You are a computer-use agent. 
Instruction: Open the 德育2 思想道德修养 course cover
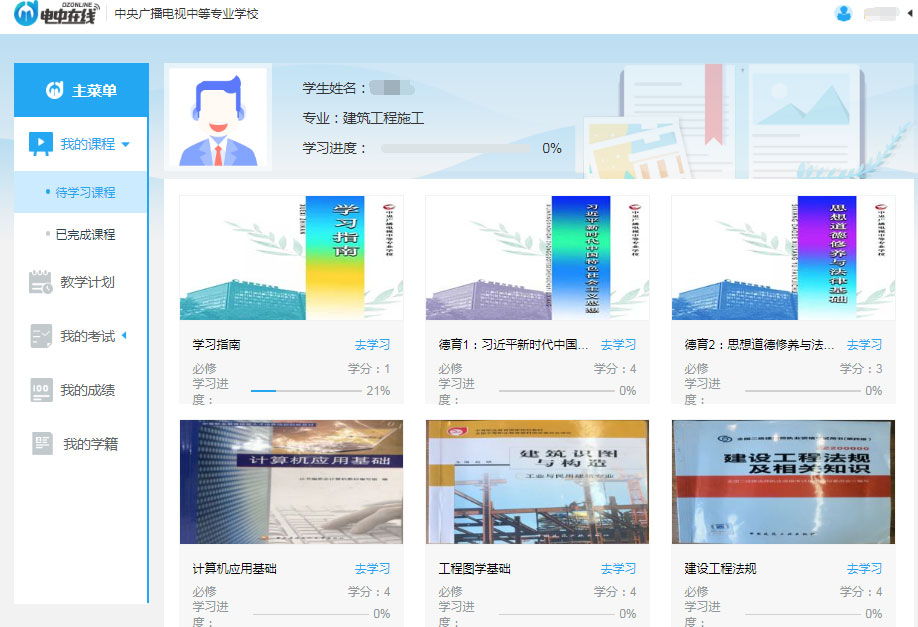(x=783, y=258)
